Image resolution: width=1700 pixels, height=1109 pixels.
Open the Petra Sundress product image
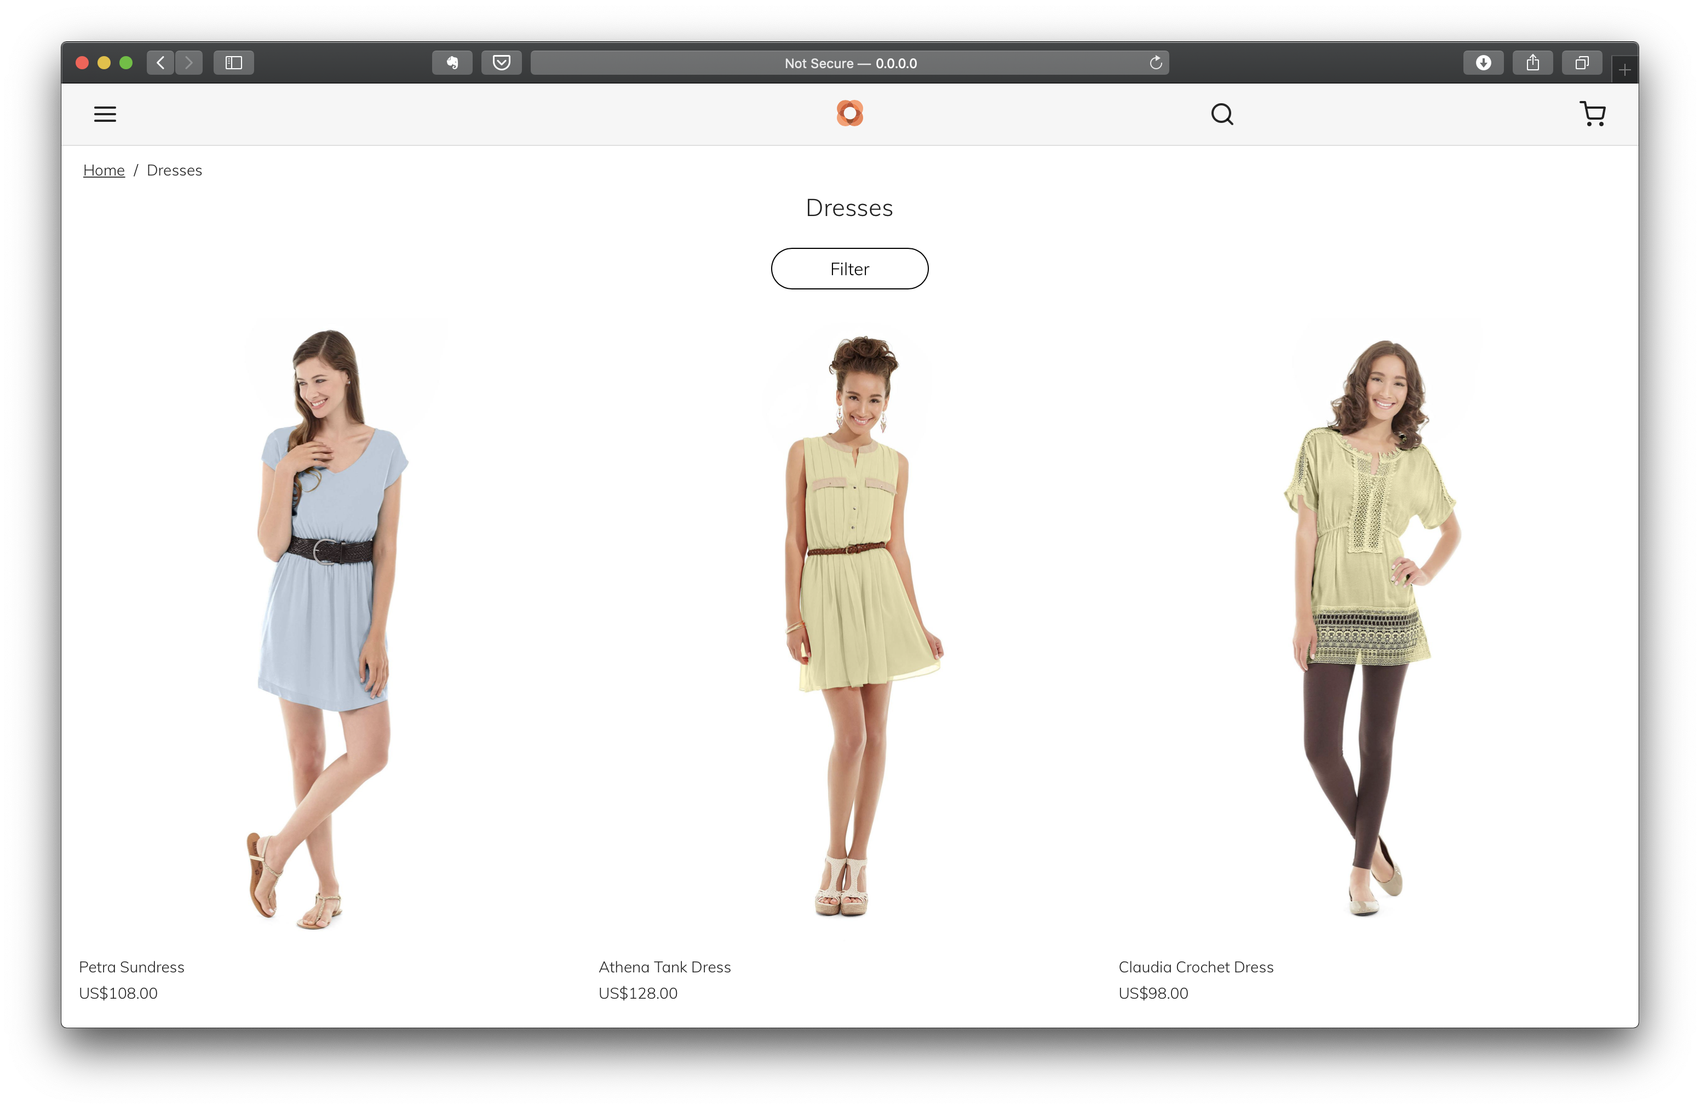click(x=330, y=628)
